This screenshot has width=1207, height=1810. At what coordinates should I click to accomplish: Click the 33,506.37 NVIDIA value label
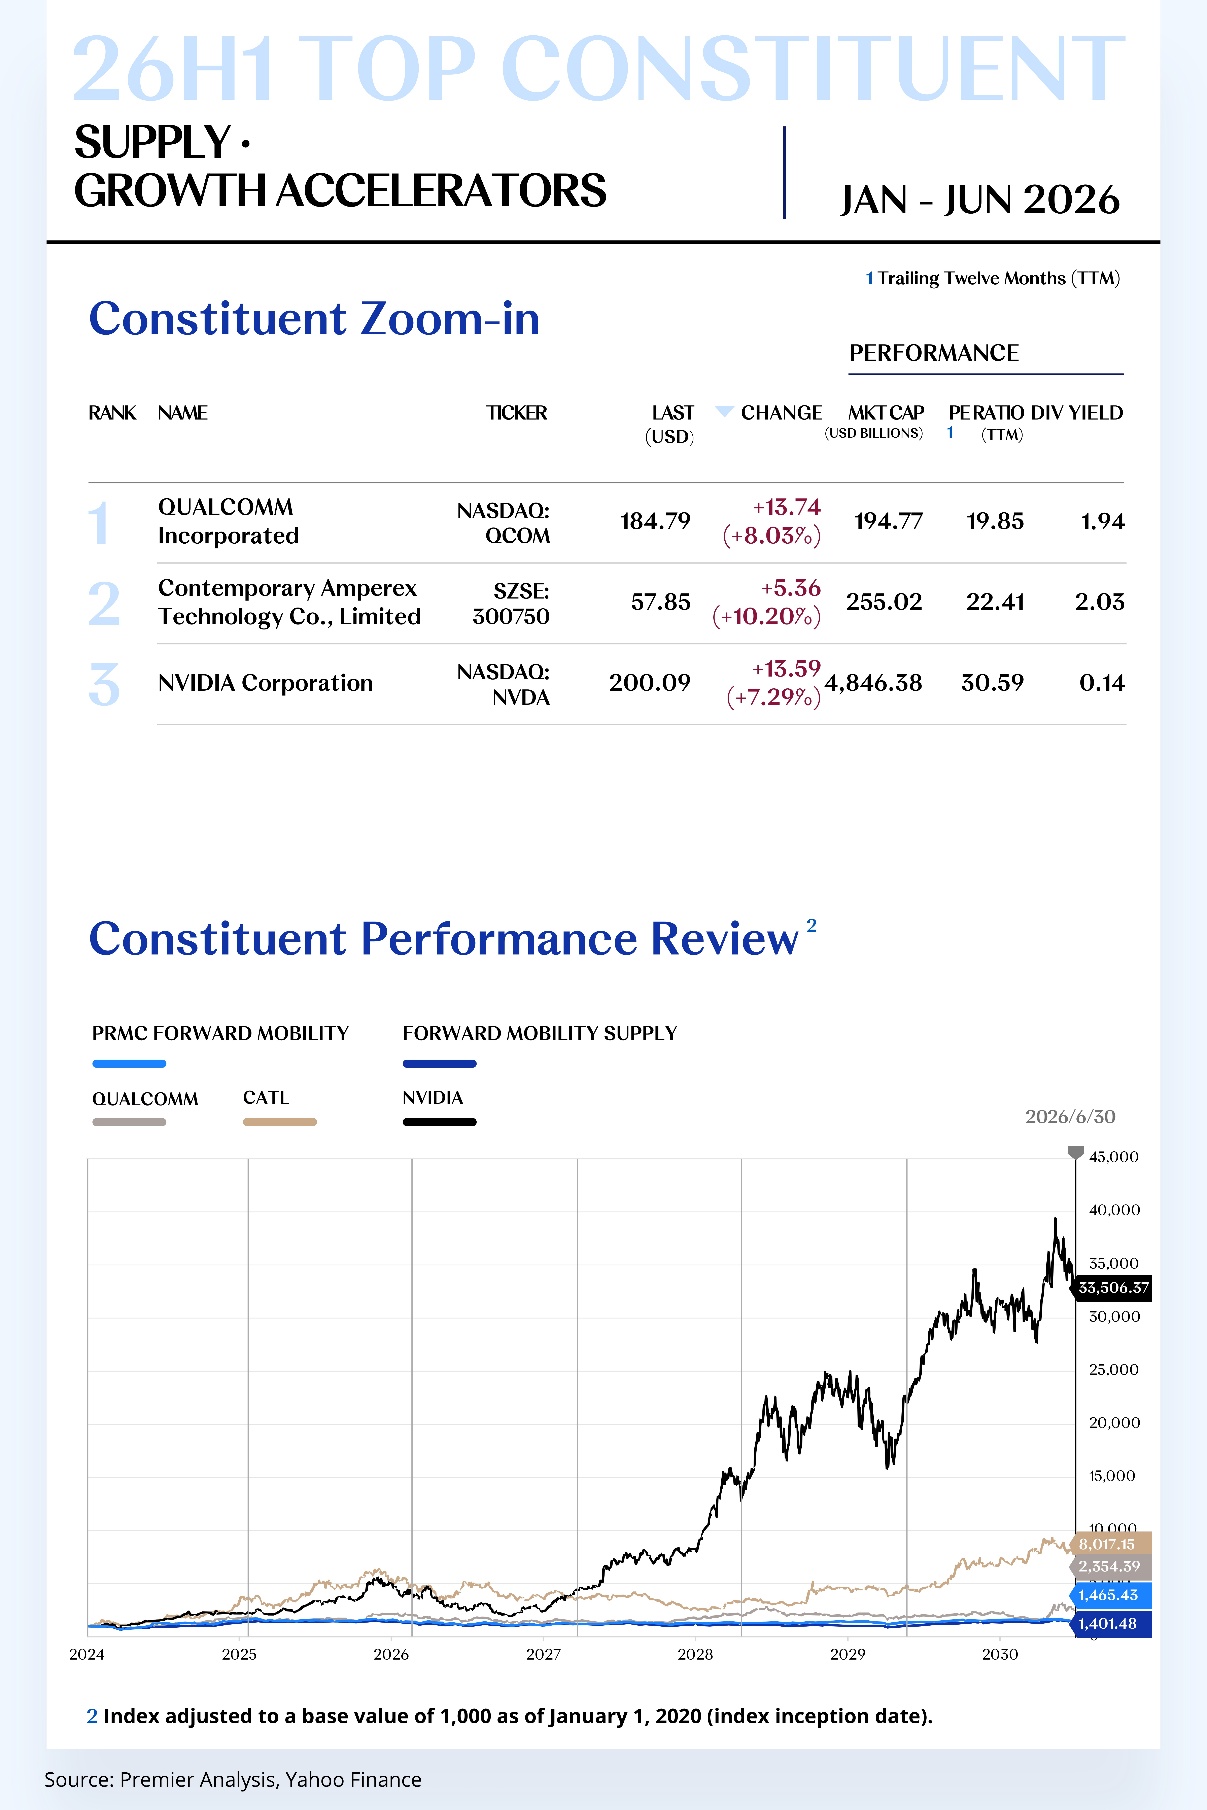pyautogui.click(x=1113, y=1288)
